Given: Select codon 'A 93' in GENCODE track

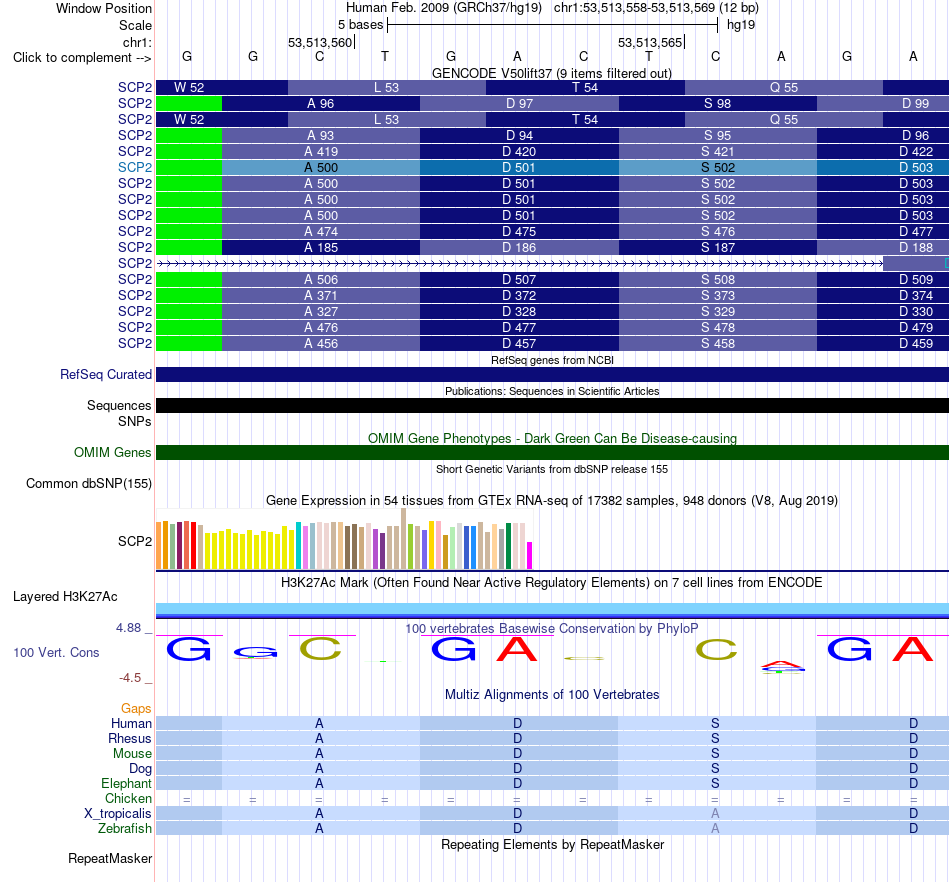Looking at the screenshot, I should pos(321,135).
